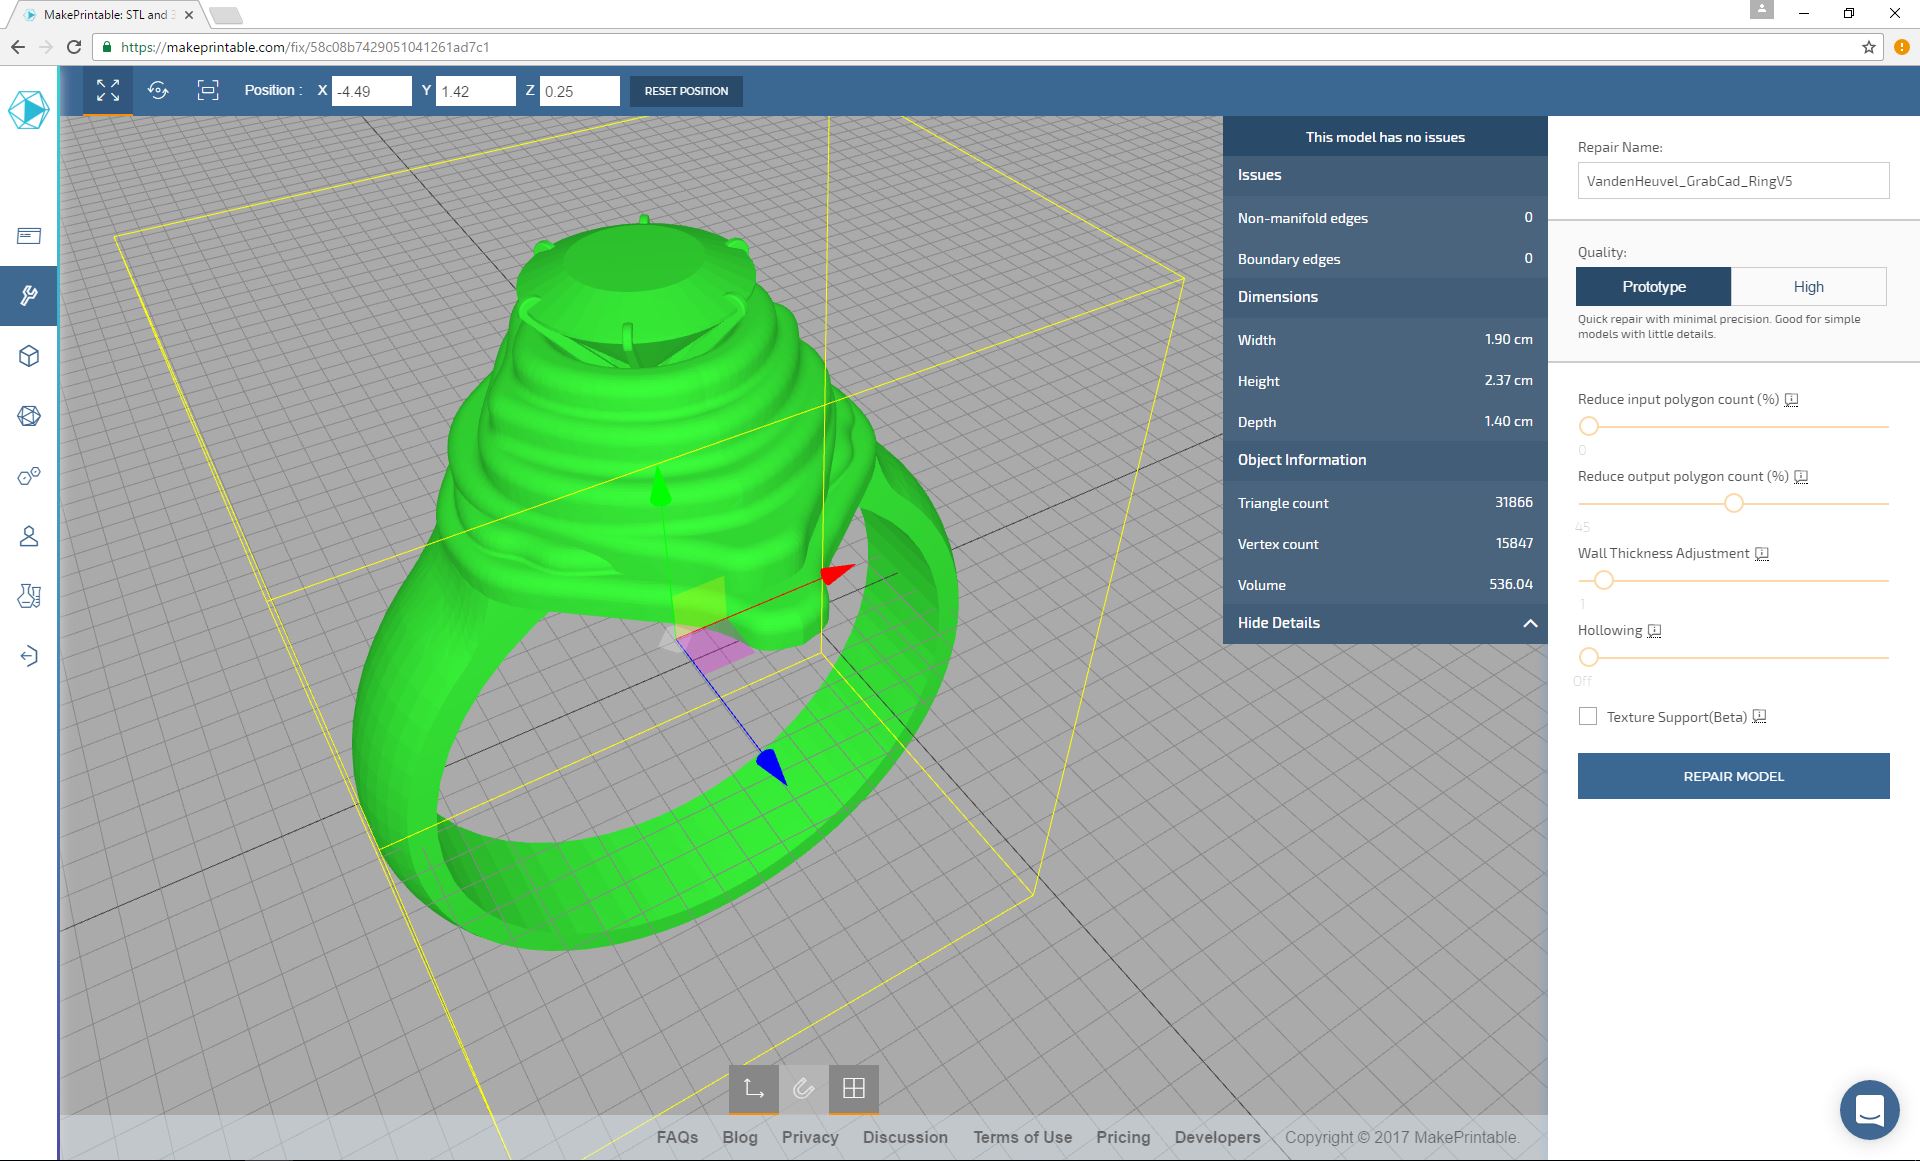The image size is (1920, 1161).
Task: Enable the Texture Support(Beta) checkbox
Action: [x=1588, y=716]
